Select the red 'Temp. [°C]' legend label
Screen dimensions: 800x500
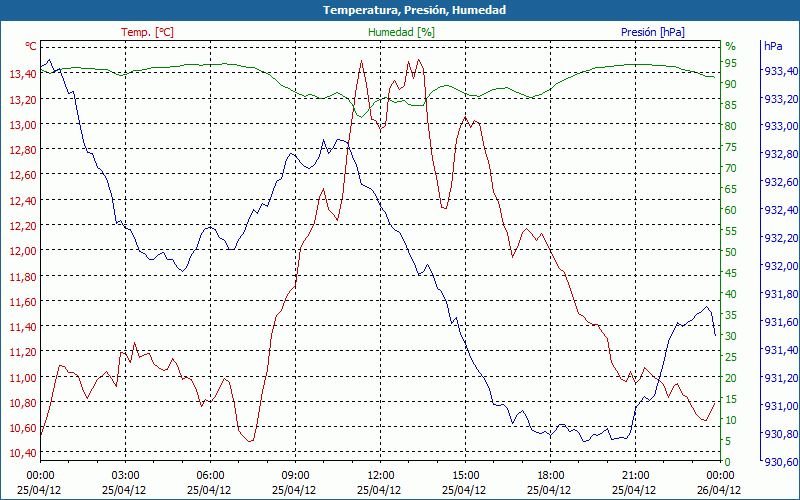(147, 32)
